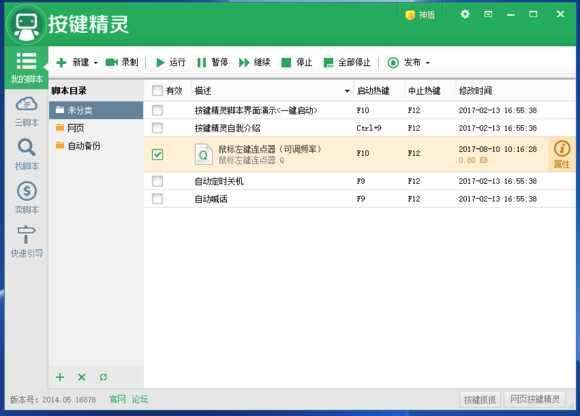
Task: Delete the folder using the bottom X icon
Action: 82,377
